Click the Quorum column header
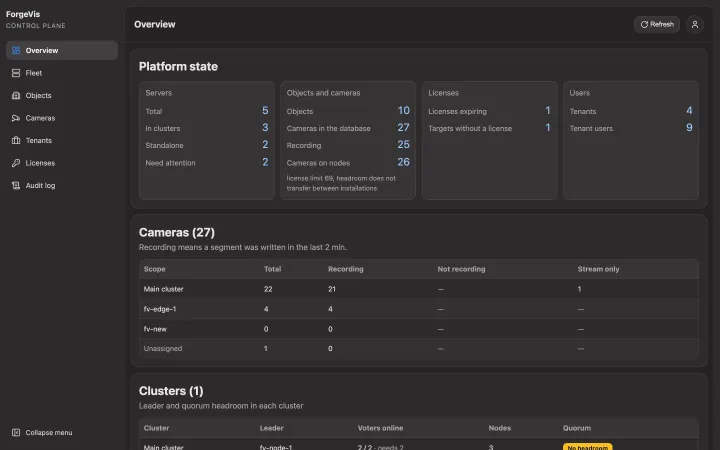 pos(577,428)
